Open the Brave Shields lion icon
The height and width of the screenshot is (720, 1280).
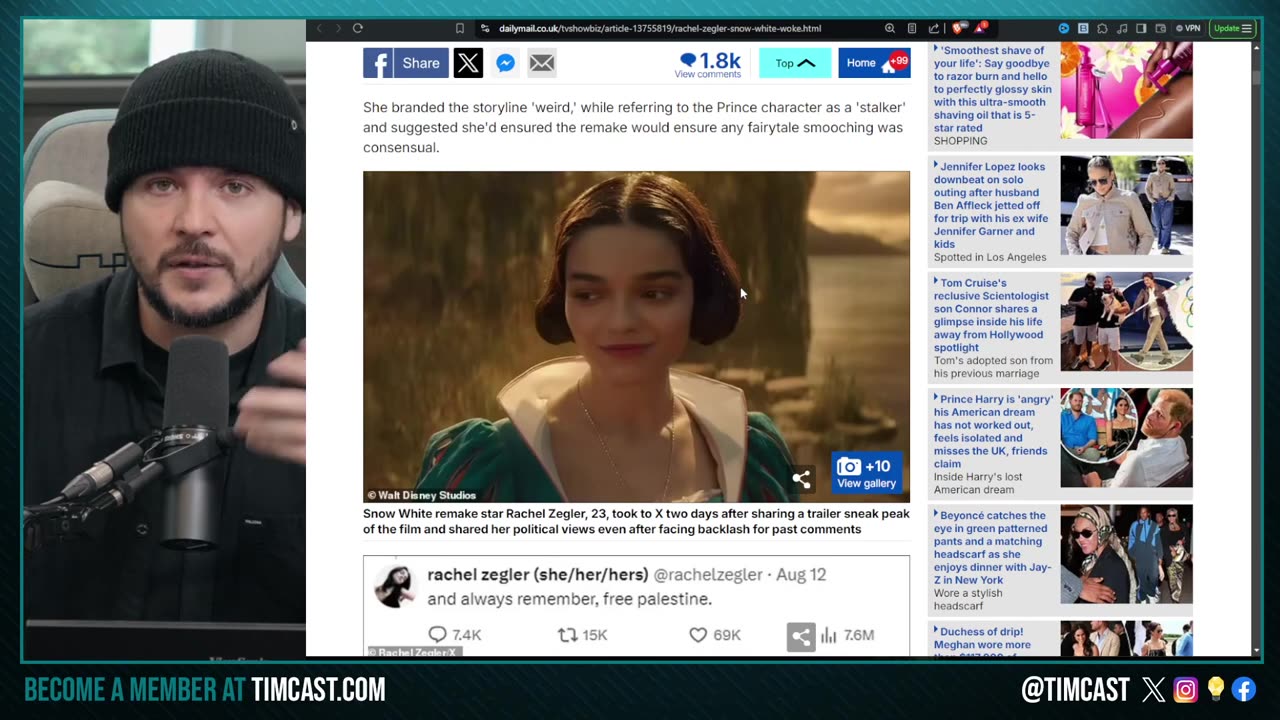click(958, 29)
